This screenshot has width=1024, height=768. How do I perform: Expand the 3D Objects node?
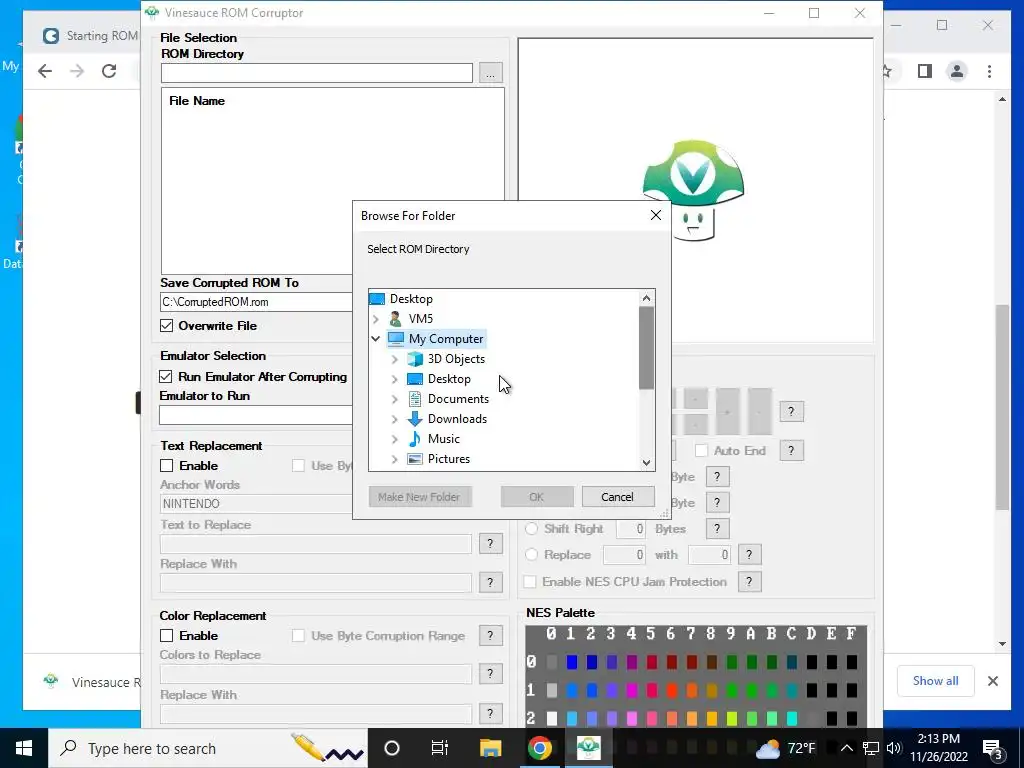[x=394, y=359]
